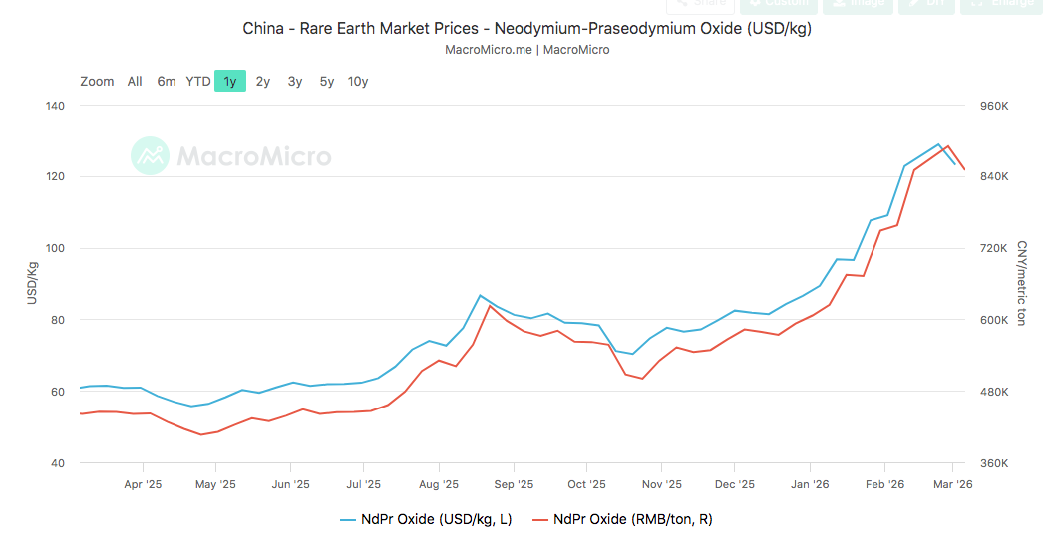Toggle the NdPr Oxide (USD/kg, L) series
This screenshot has height=544, width=1047.
pyautogui.click(x=429, y=519)
